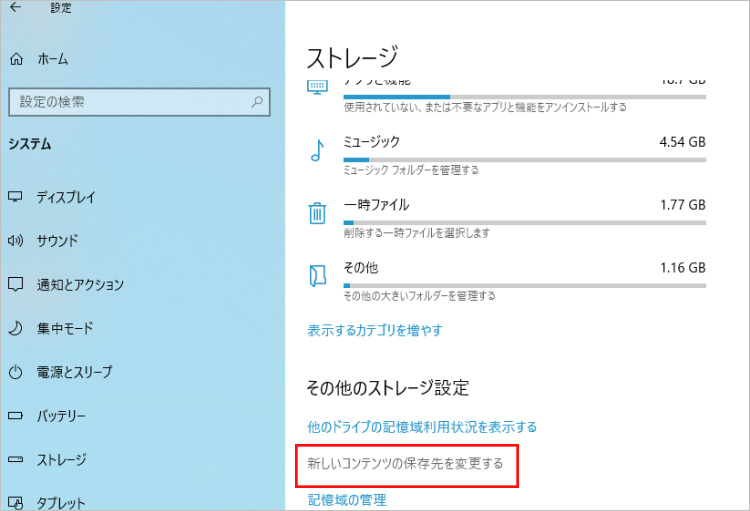Open 記憶域の管理 link

pyautogui.click(x=346, y=500)
